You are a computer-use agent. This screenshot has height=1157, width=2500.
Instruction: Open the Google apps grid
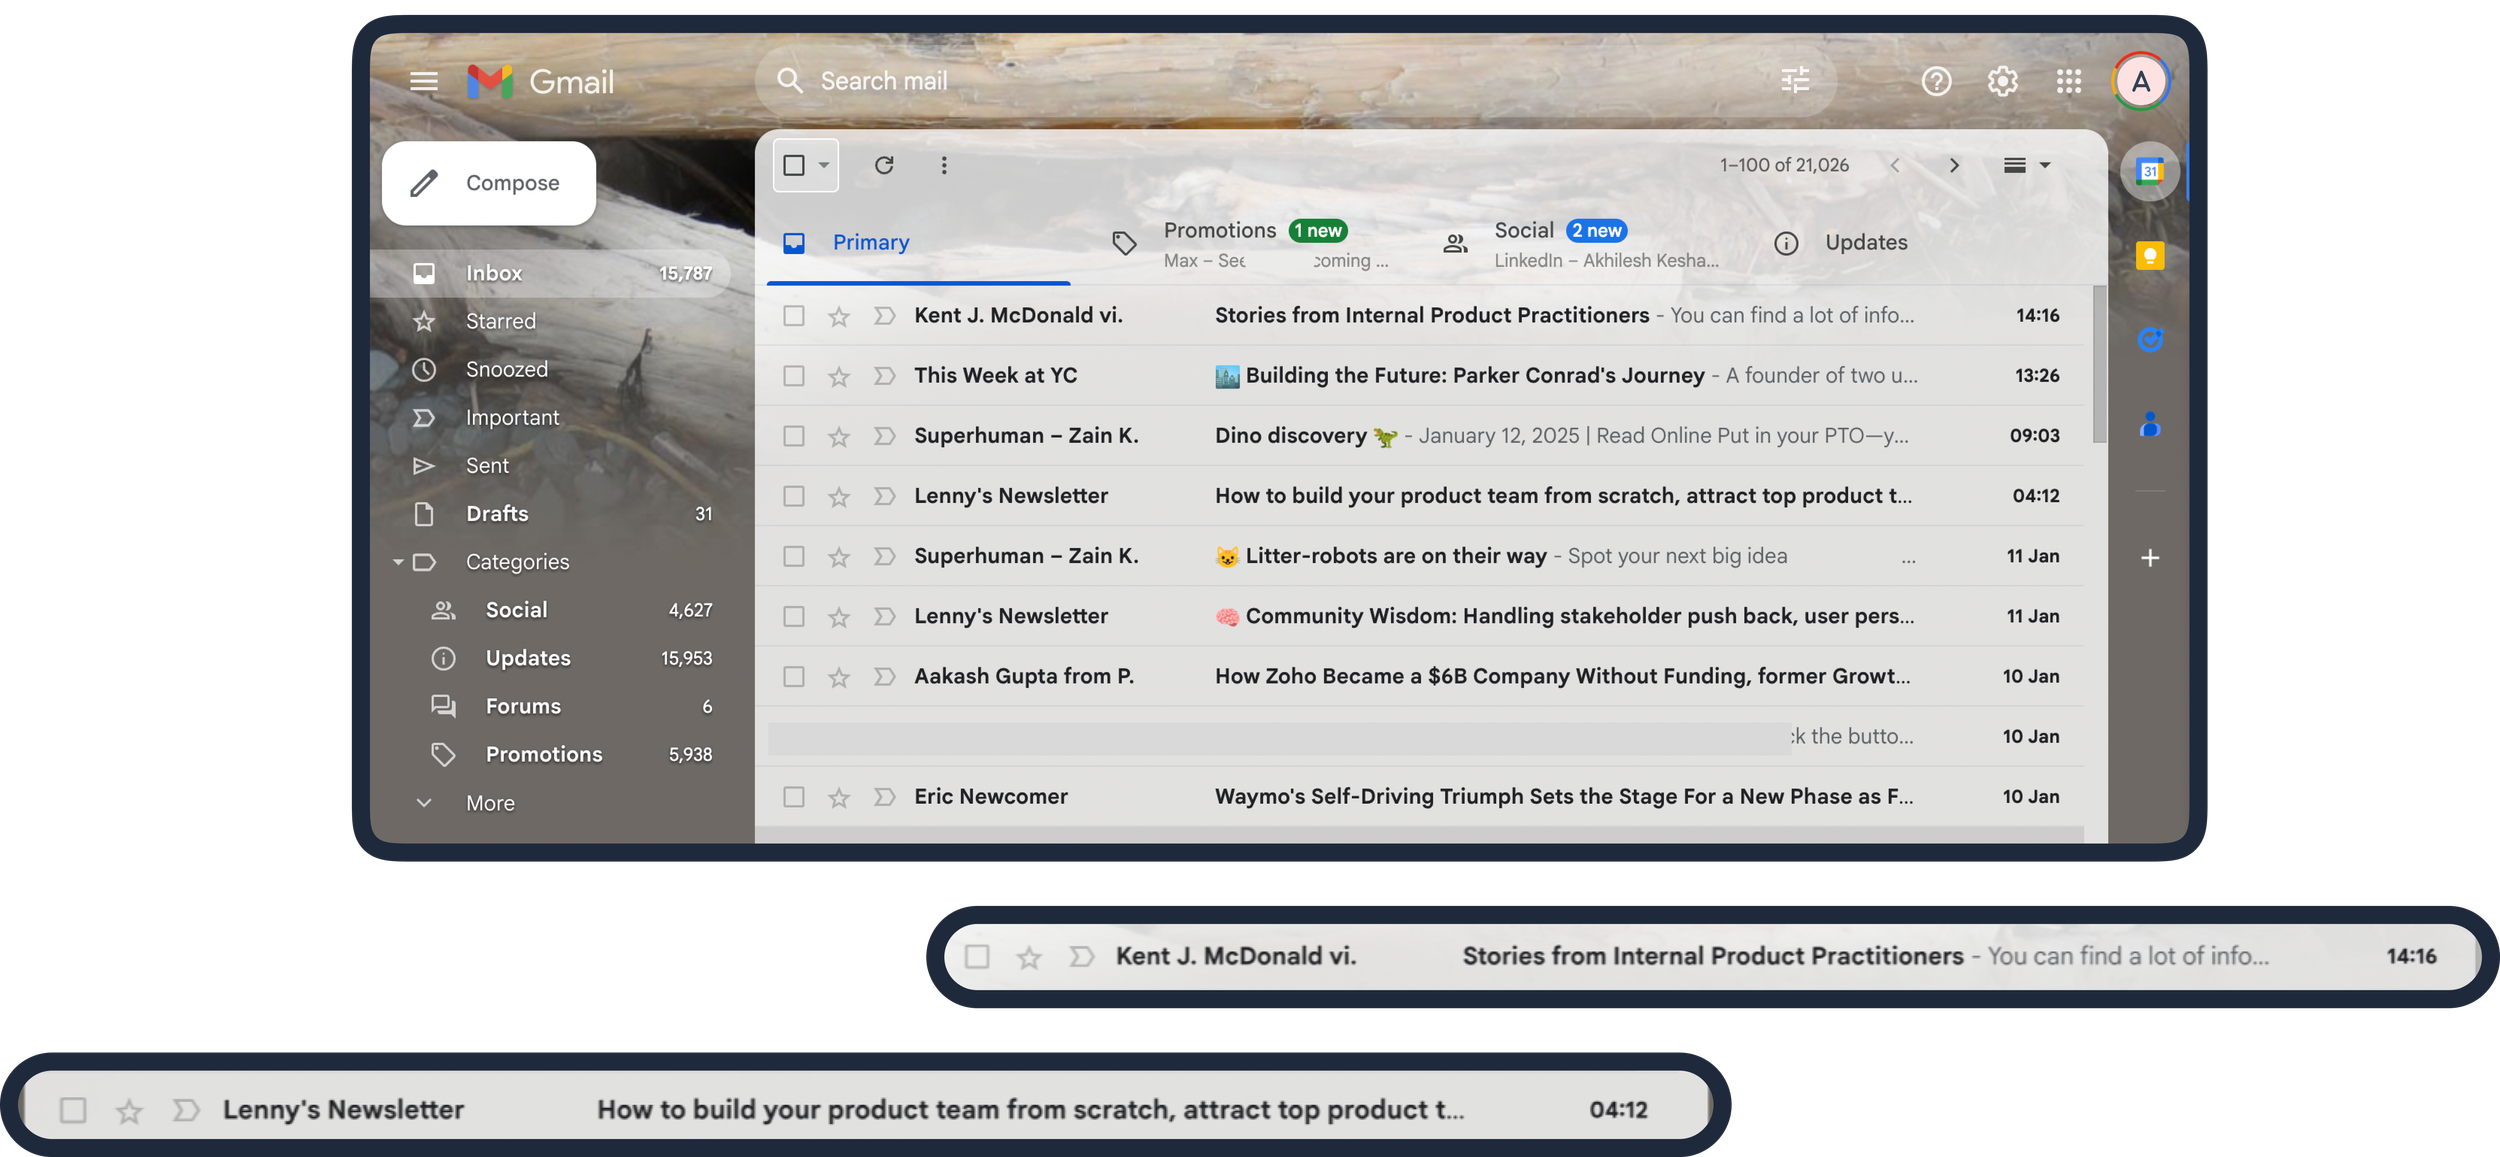click(2068, 81)
